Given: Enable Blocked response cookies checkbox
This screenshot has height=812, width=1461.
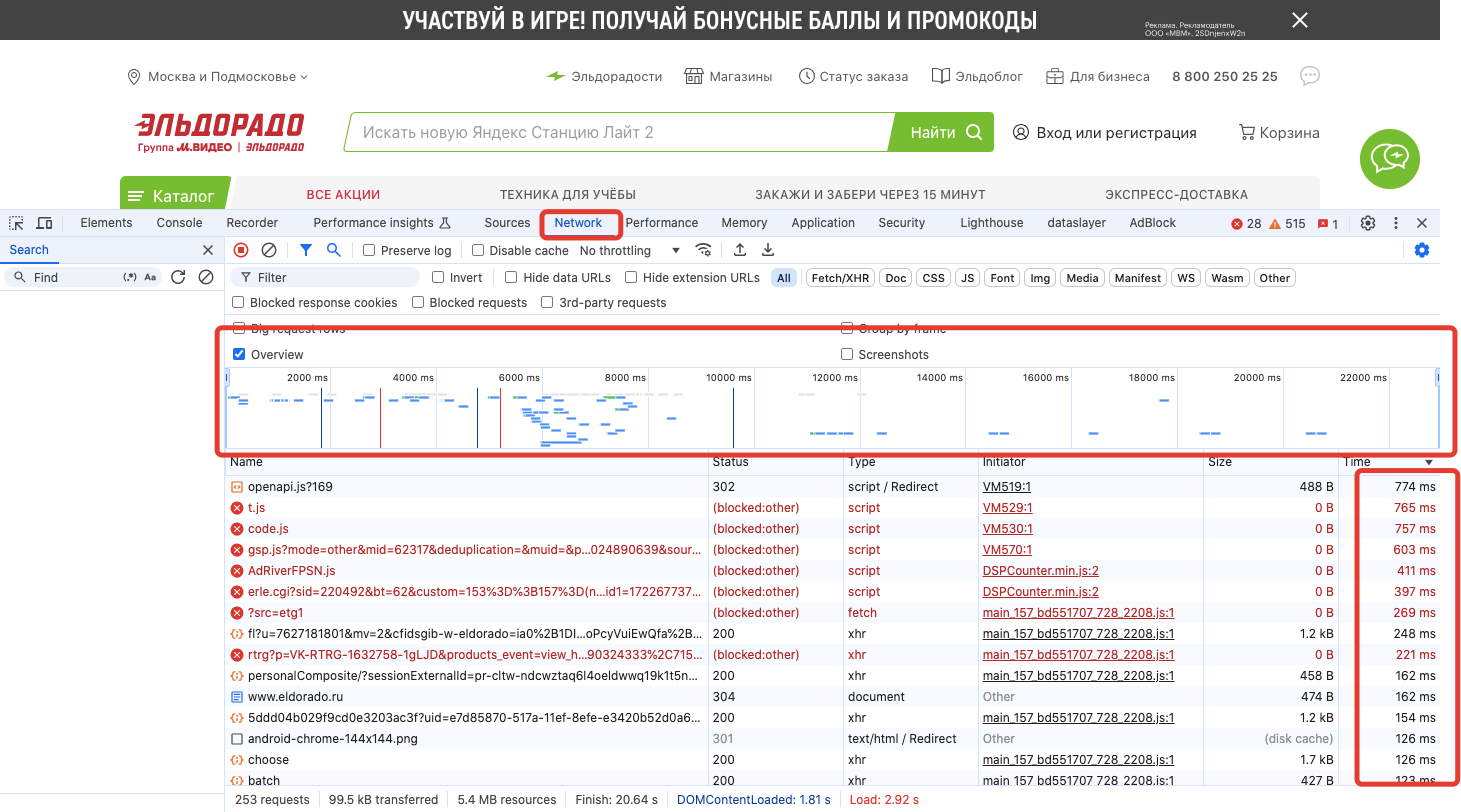Looking at the screenshot, I should [x=238, y=302].
